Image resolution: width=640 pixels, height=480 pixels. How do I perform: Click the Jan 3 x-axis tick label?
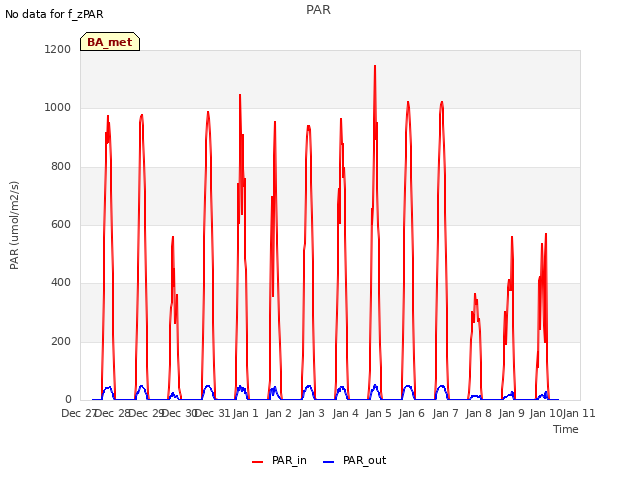pos(312,413)
